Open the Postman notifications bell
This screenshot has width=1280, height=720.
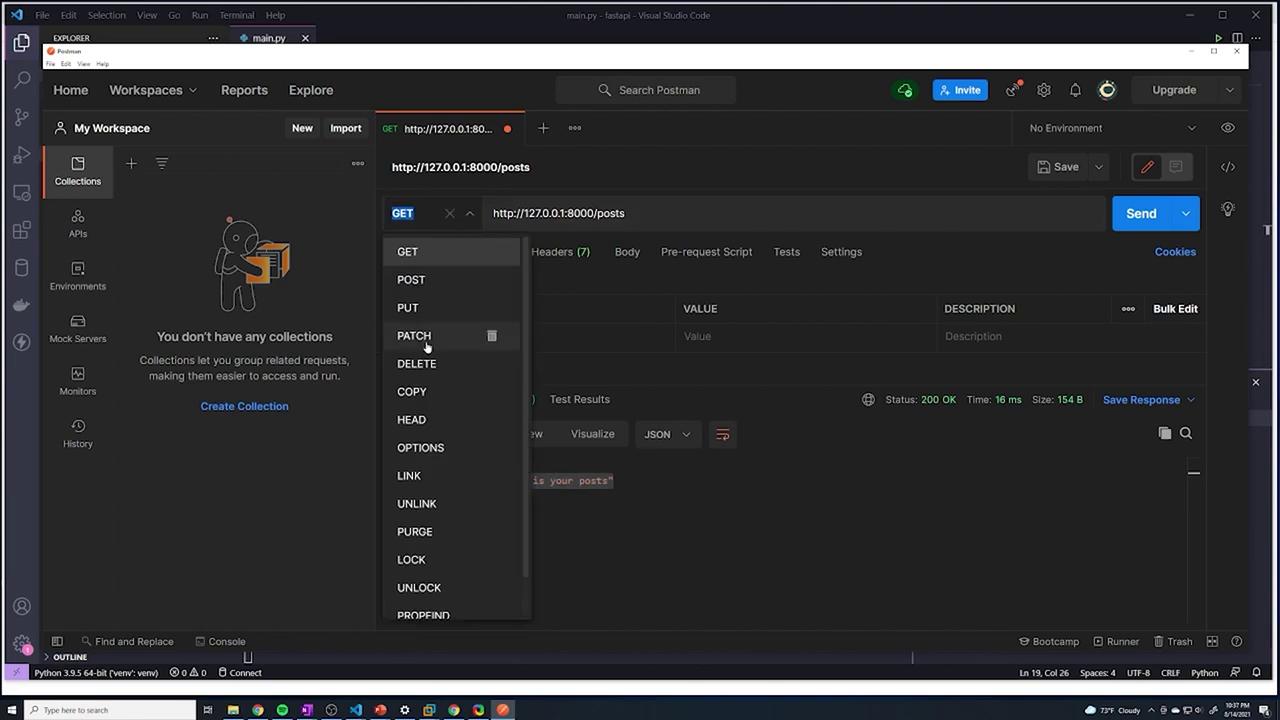(x=1075, y=90)
